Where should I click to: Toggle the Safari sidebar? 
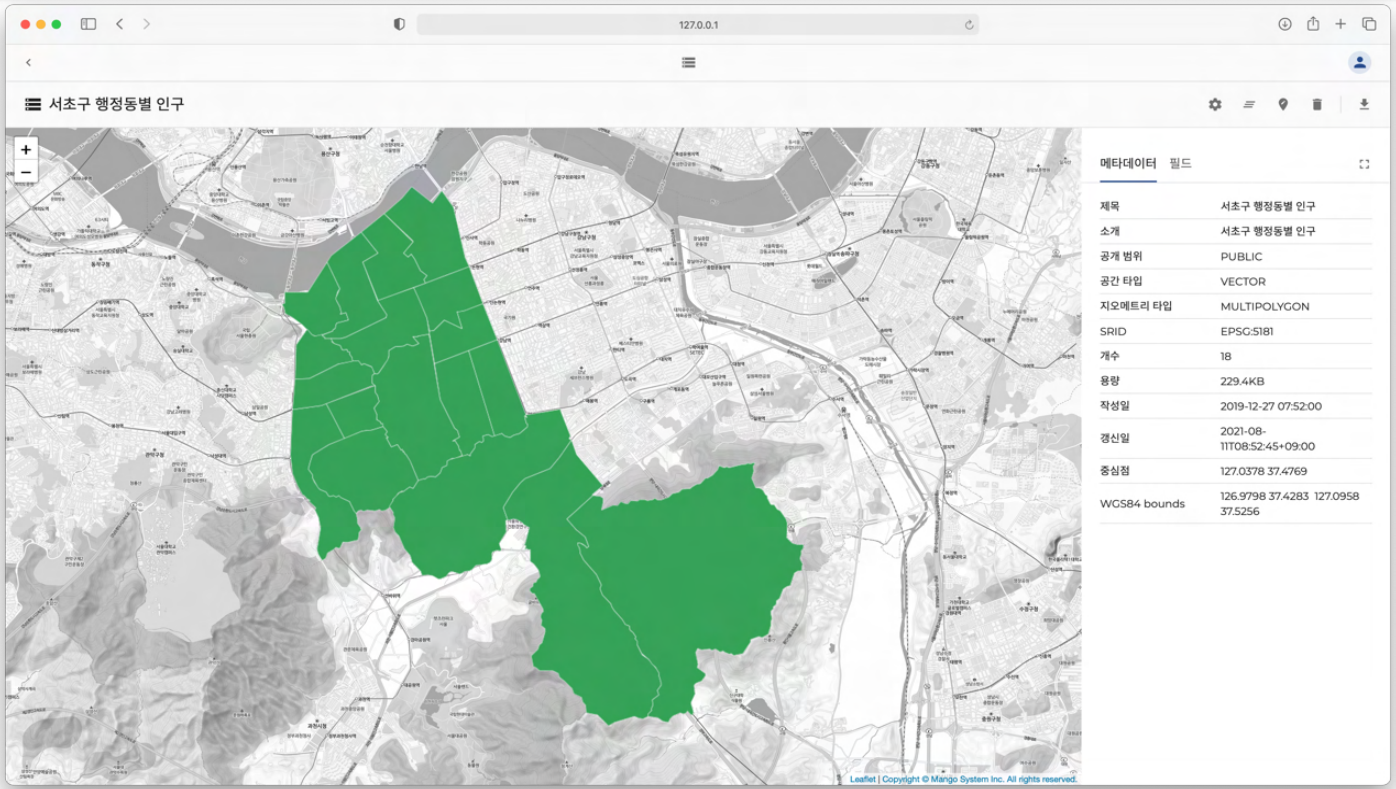pyautogui.click(x=88, y=24)
